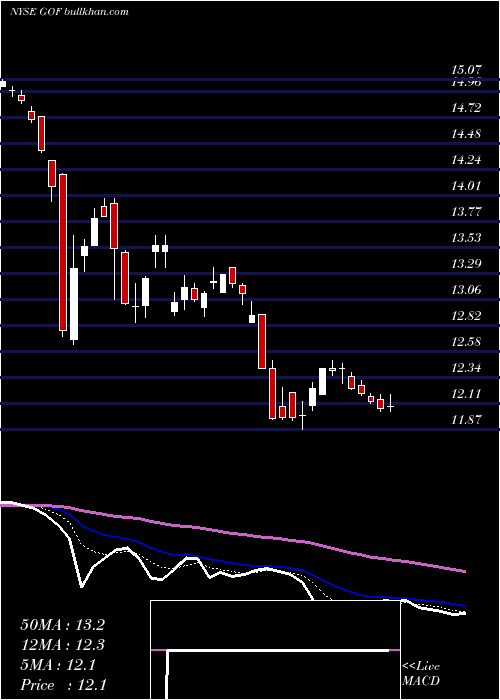Click the NYSE GOF bullkhan.com title text
This screenshot has width=500, height=700.
point(69,11)
